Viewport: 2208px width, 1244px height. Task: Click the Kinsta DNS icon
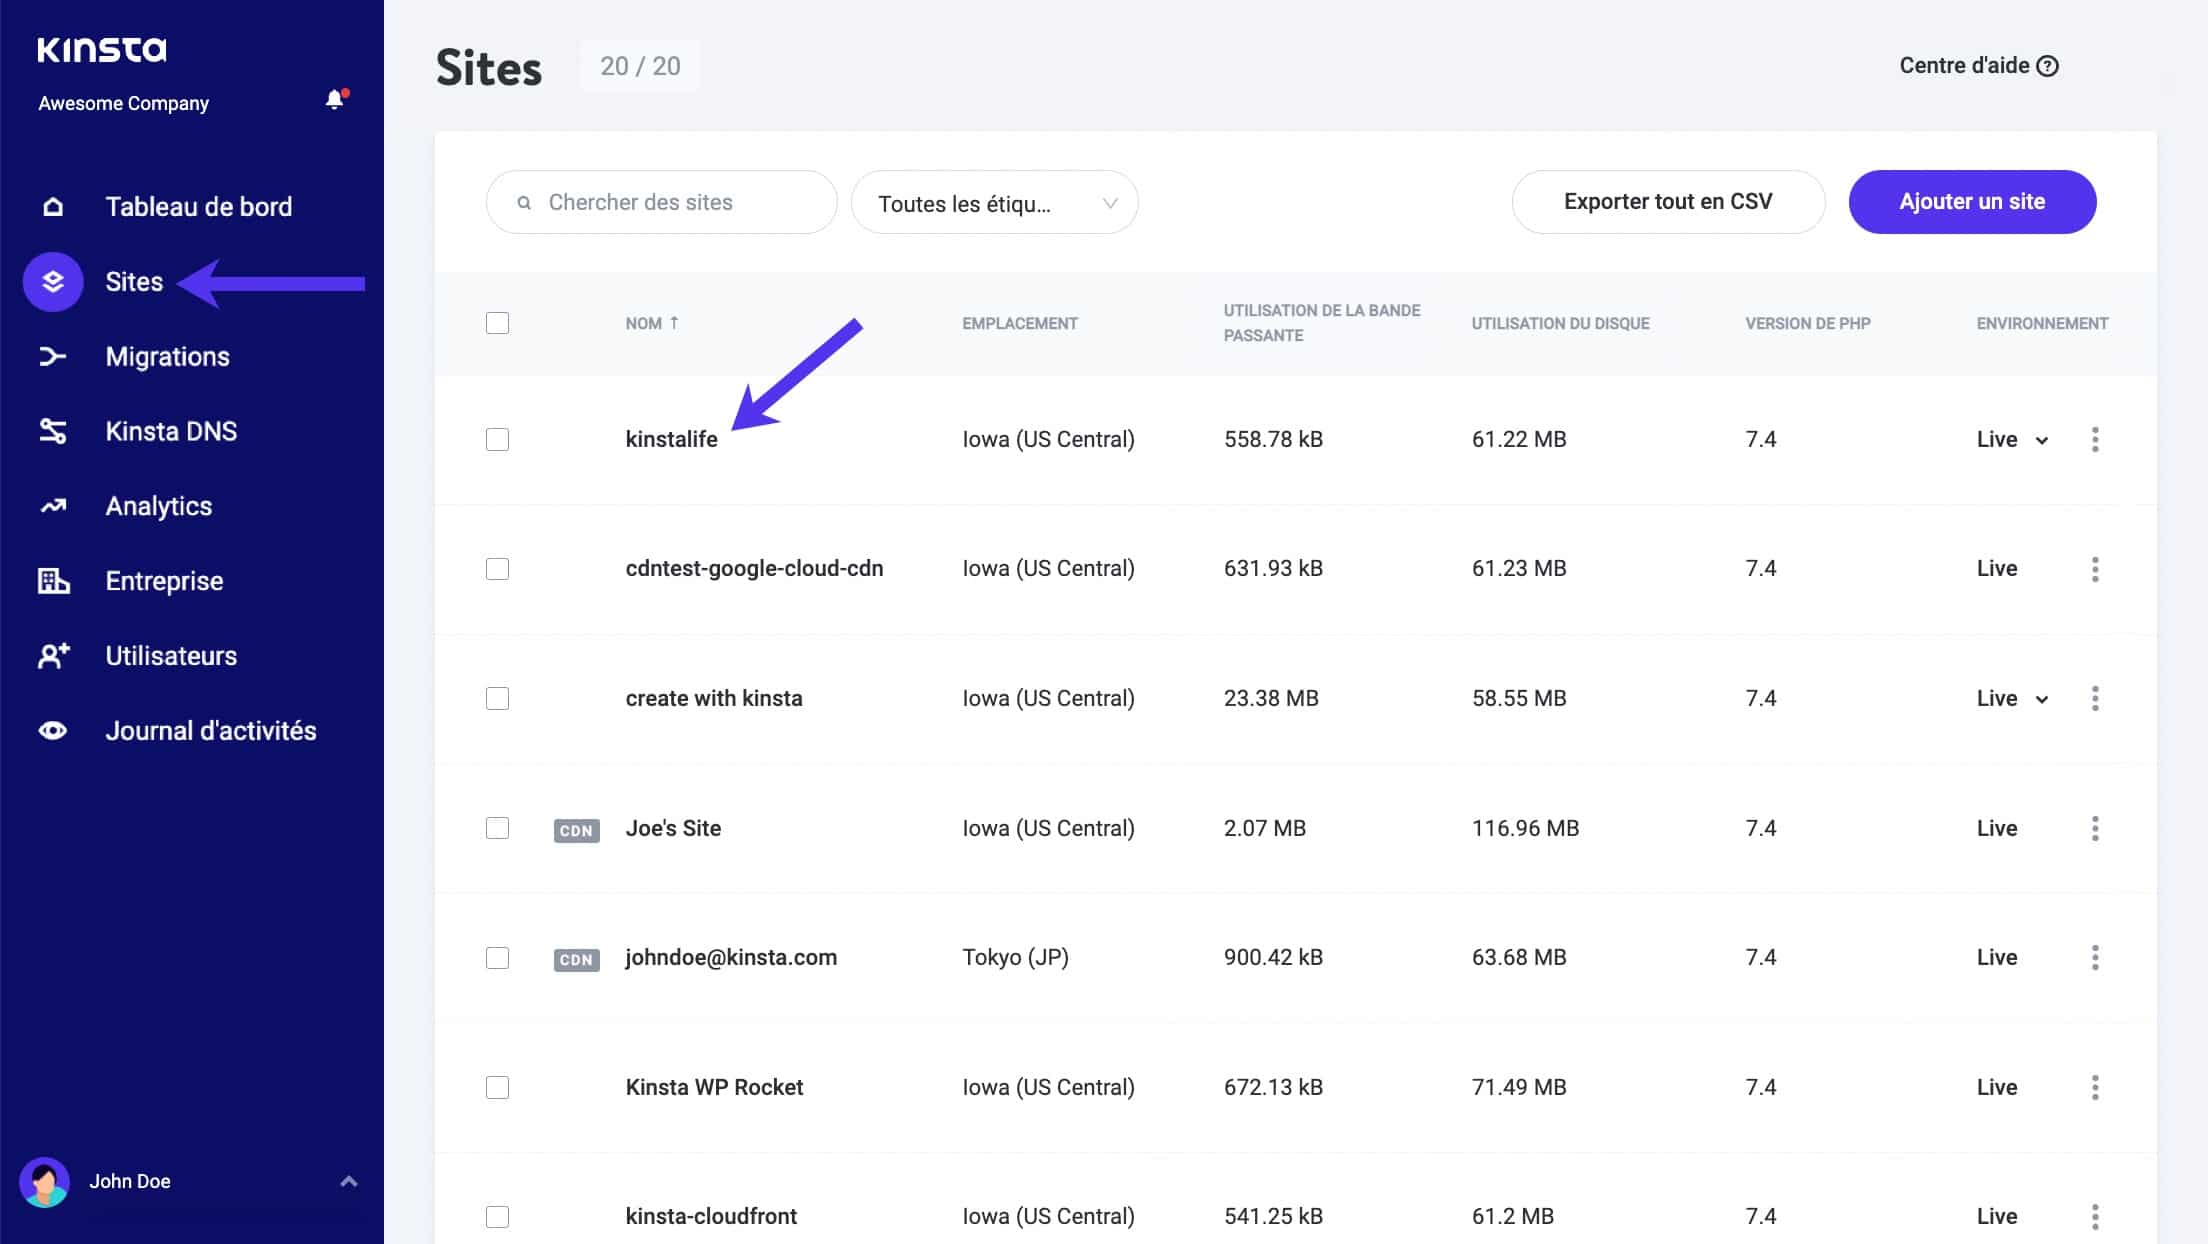click(x=52, y=431)
